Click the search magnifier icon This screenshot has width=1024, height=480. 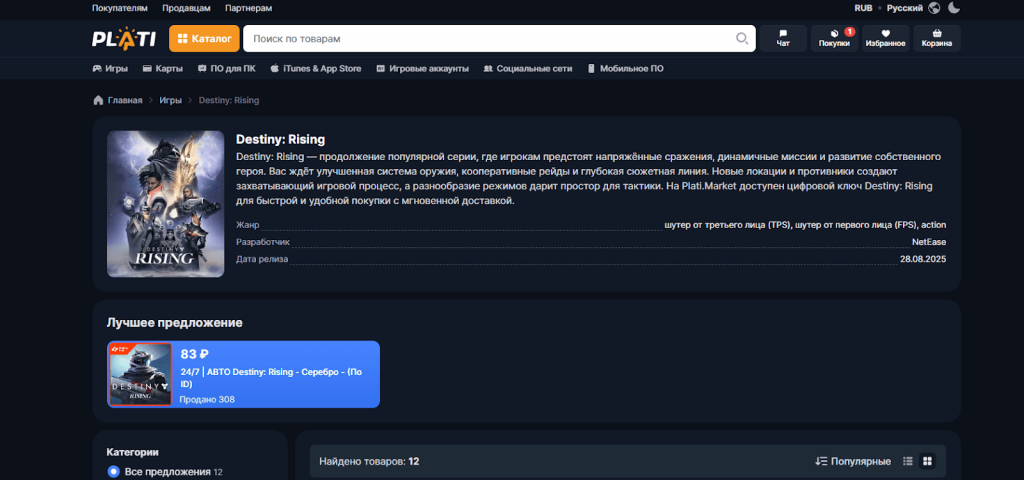pyautogui.click(x=742, y=39)
